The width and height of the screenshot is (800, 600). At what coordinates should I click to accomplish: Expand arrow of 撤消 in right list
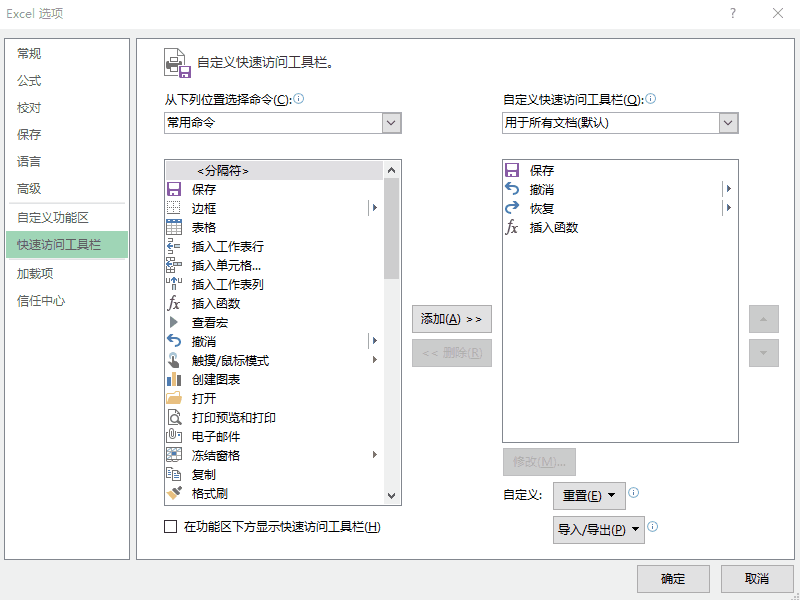729,189
